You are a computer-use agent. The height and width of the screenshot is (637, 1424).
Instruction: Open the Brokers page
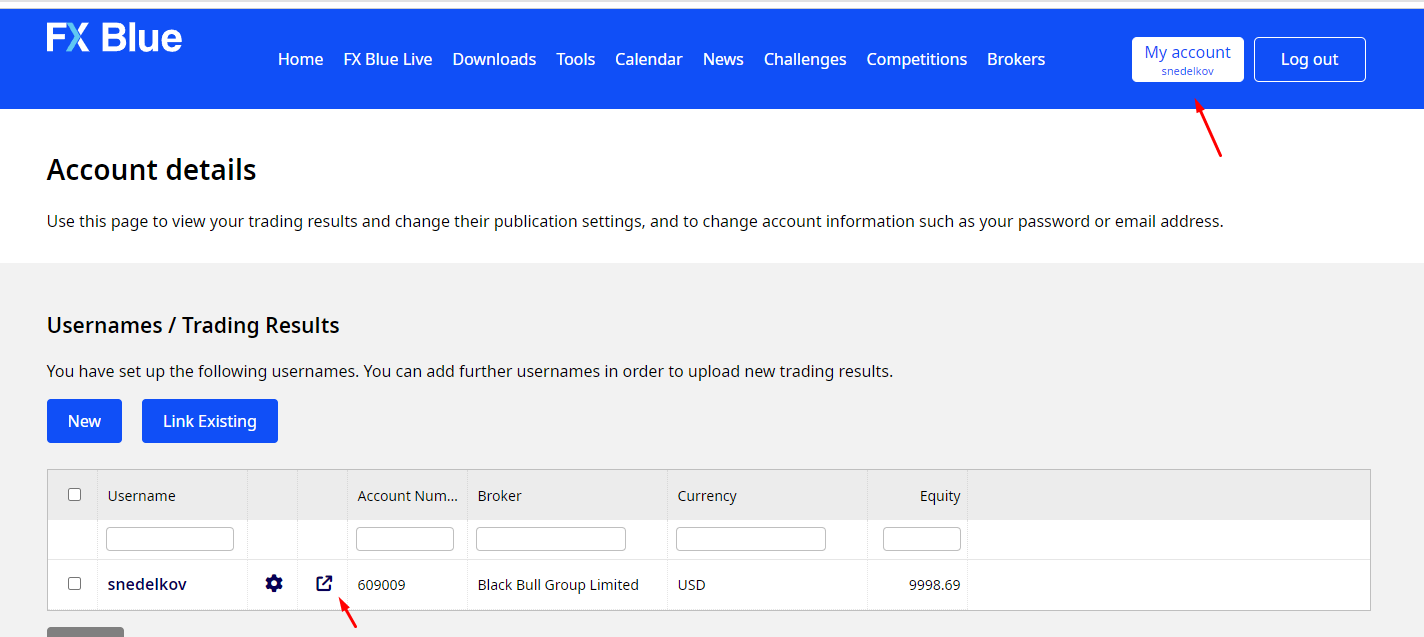pyautogui.click(x=1016, y=59)
